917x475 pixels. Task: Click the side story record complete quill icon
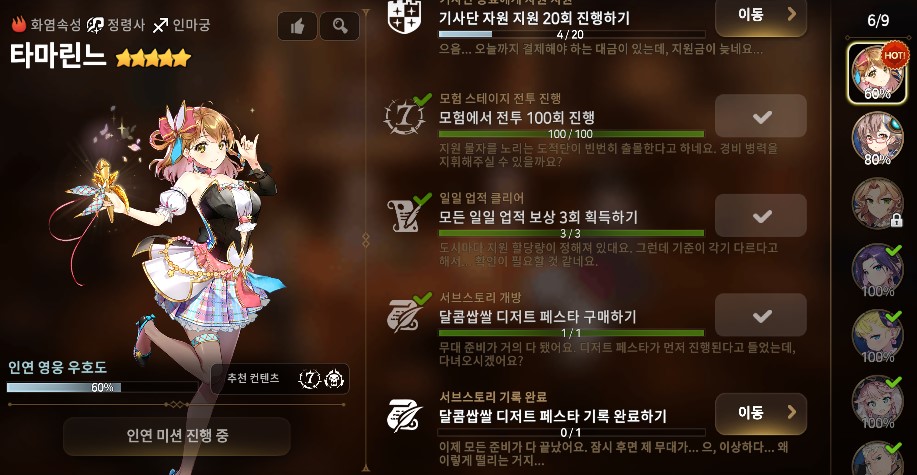[405, 416]
